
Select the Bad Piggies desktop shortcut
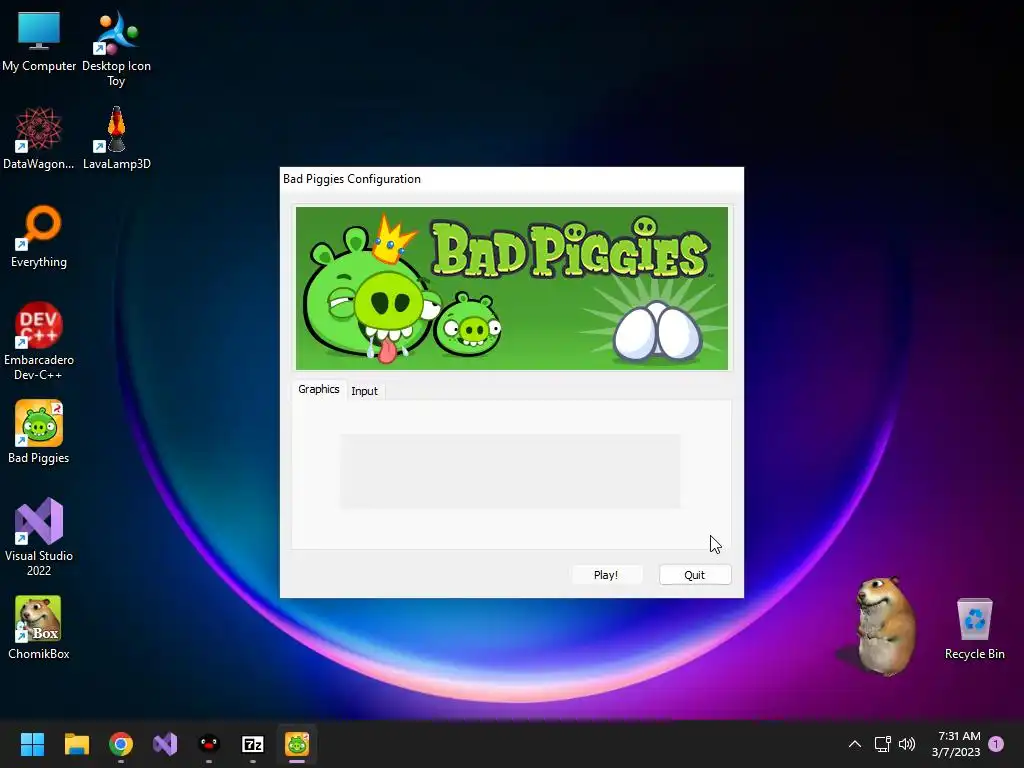tap(39, 432)
